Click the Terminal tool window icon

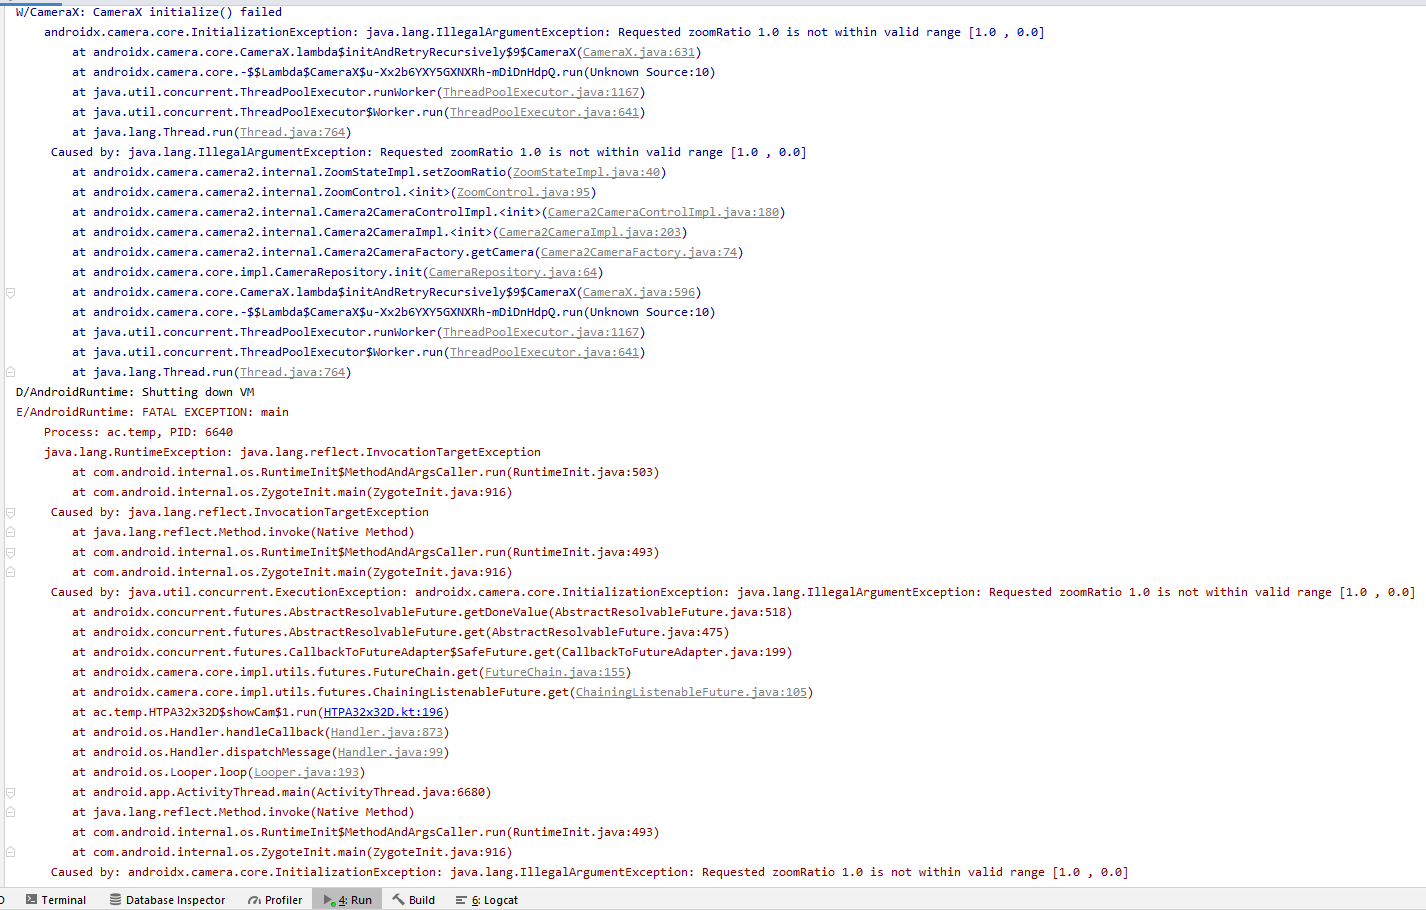pyautogui.click(x=32, y=900)
